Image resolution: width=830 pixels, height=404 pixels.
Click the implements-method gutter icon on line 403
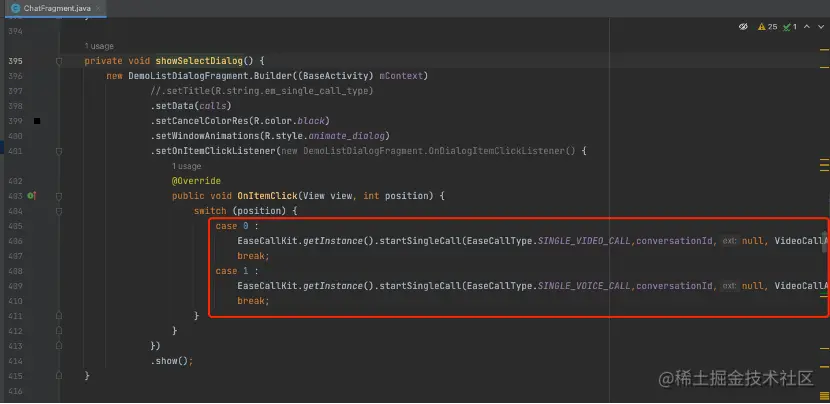point(31,196)
